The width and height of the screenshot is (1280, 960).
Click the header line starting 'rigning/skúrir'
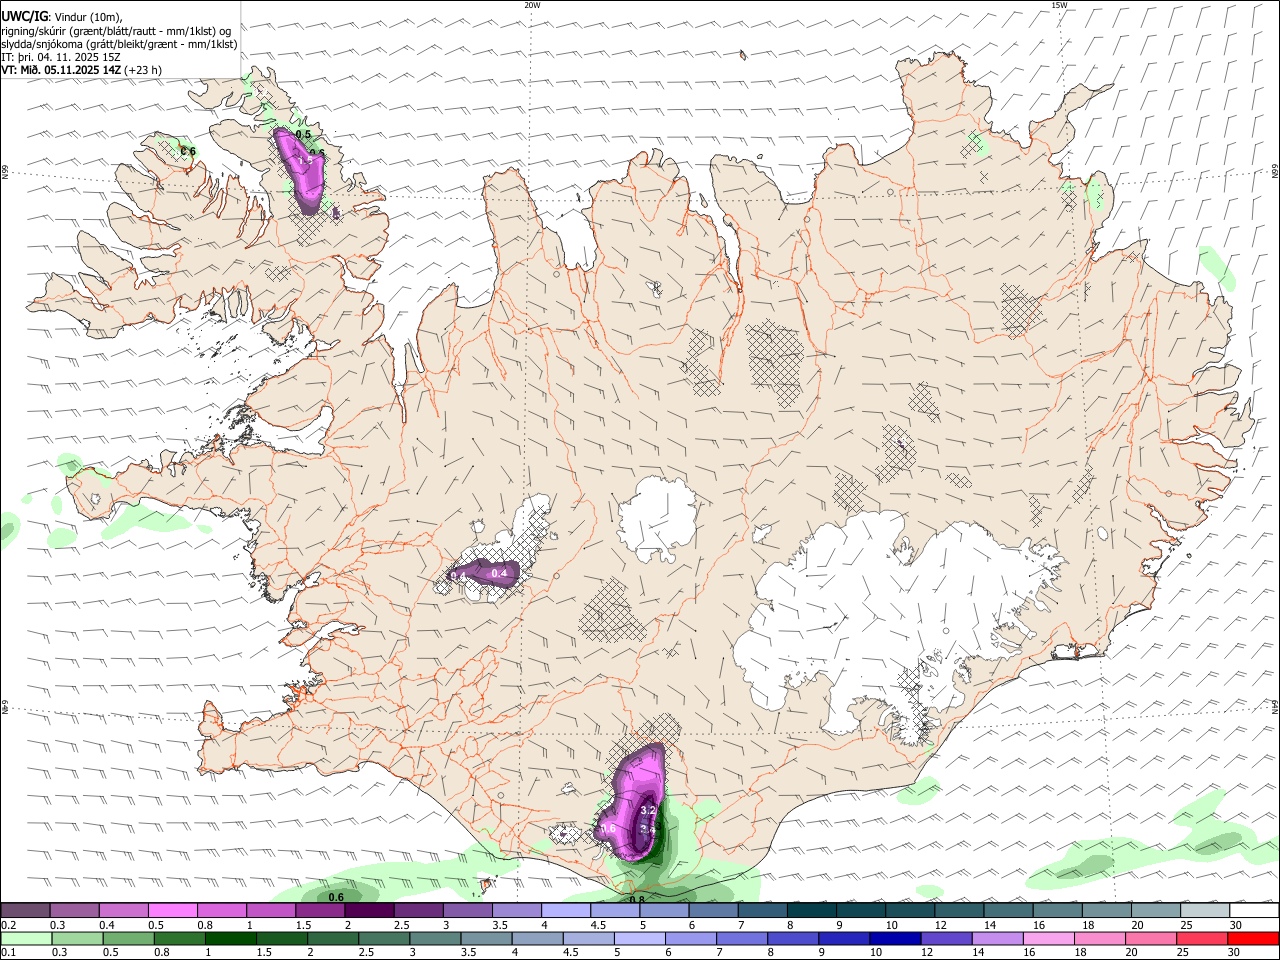pos(116,31)
